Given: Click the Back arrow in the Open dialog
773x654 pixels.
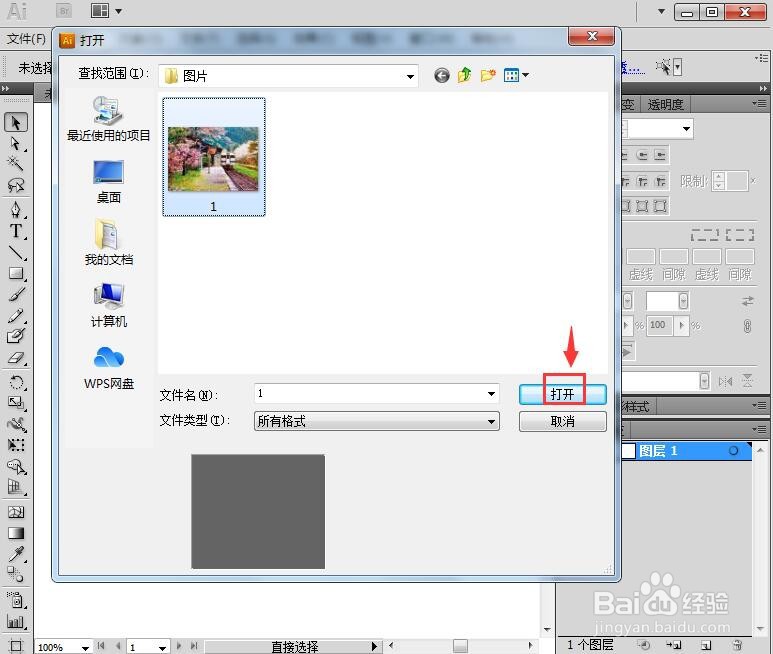Looking at the screenshot, I should 442,75.
